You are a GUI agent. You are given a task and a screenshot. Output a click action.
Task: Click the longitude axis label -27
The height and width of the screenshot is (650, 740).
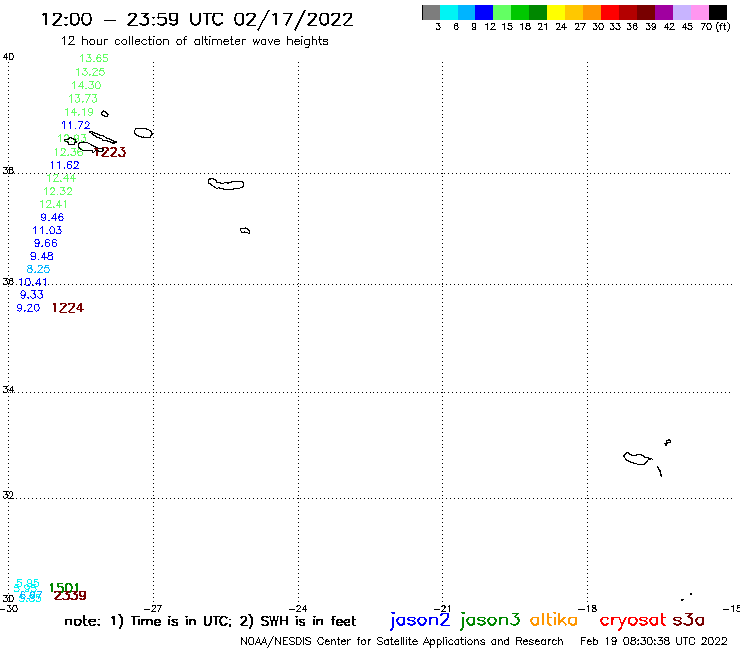tap(153, 609)
